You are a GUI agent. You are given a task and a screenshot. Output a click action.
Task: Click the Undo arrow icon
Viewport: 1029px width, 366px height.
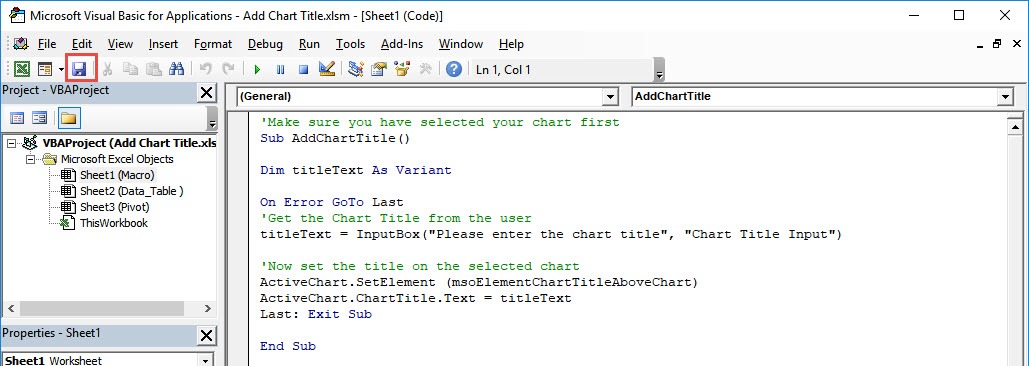(205, 69)
